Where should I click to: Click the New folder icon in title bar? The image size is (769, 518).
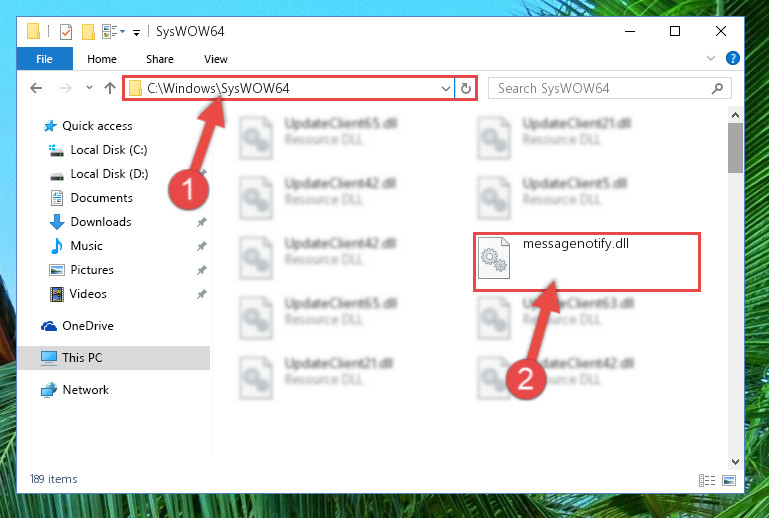pos(88,32)
